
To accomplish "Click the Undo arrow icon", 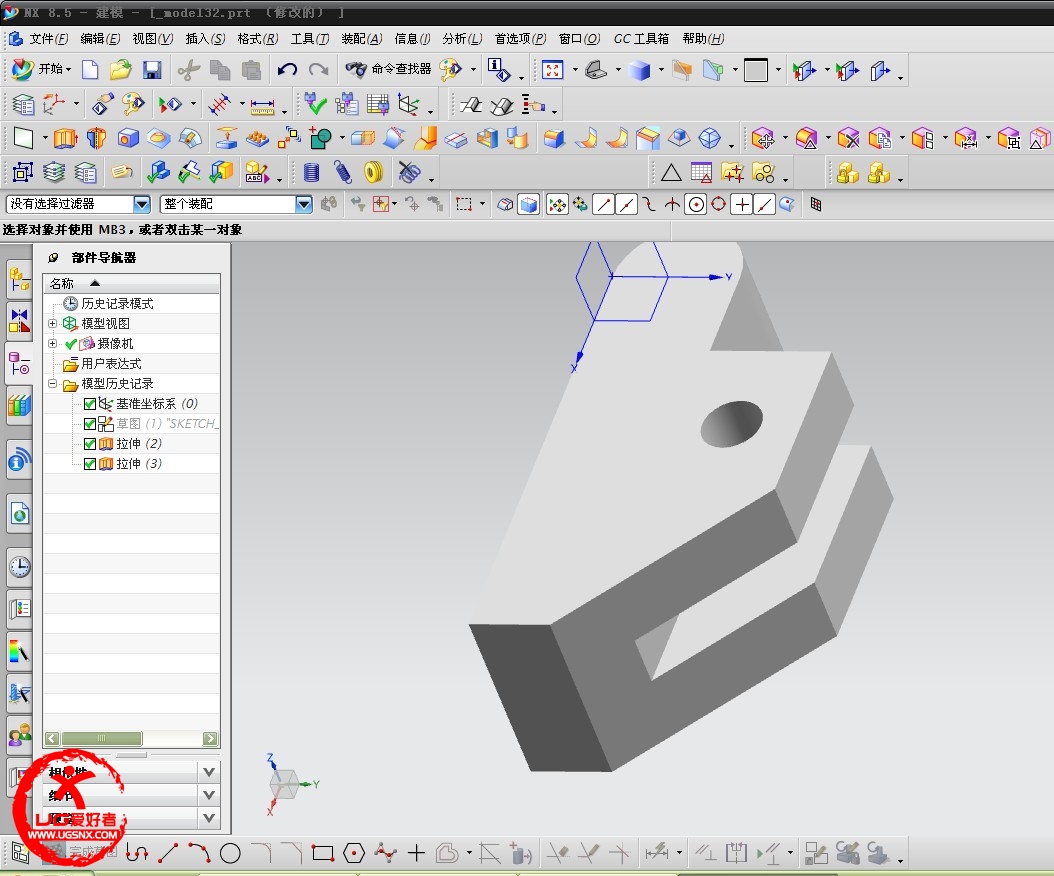I will click(288, 70).
